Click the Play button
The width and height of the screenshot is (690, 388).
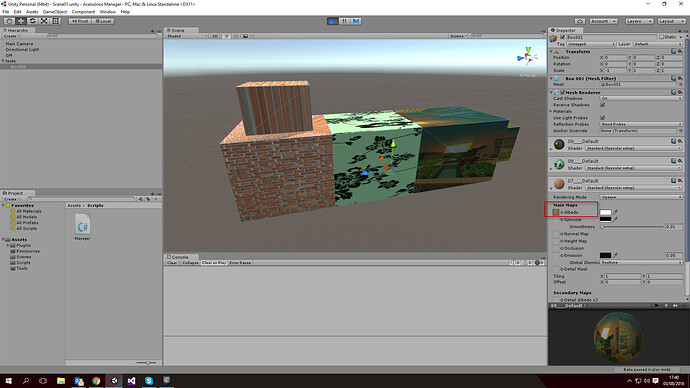click(333, 21)
